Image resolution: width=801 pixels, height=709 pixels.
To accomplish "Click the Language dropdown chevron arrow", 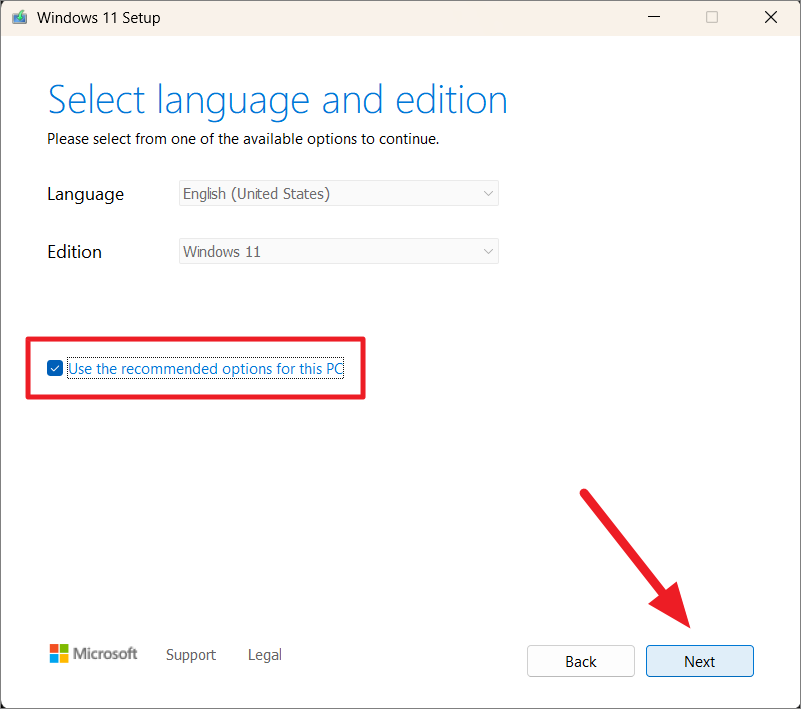I will (x=488, y=194).
